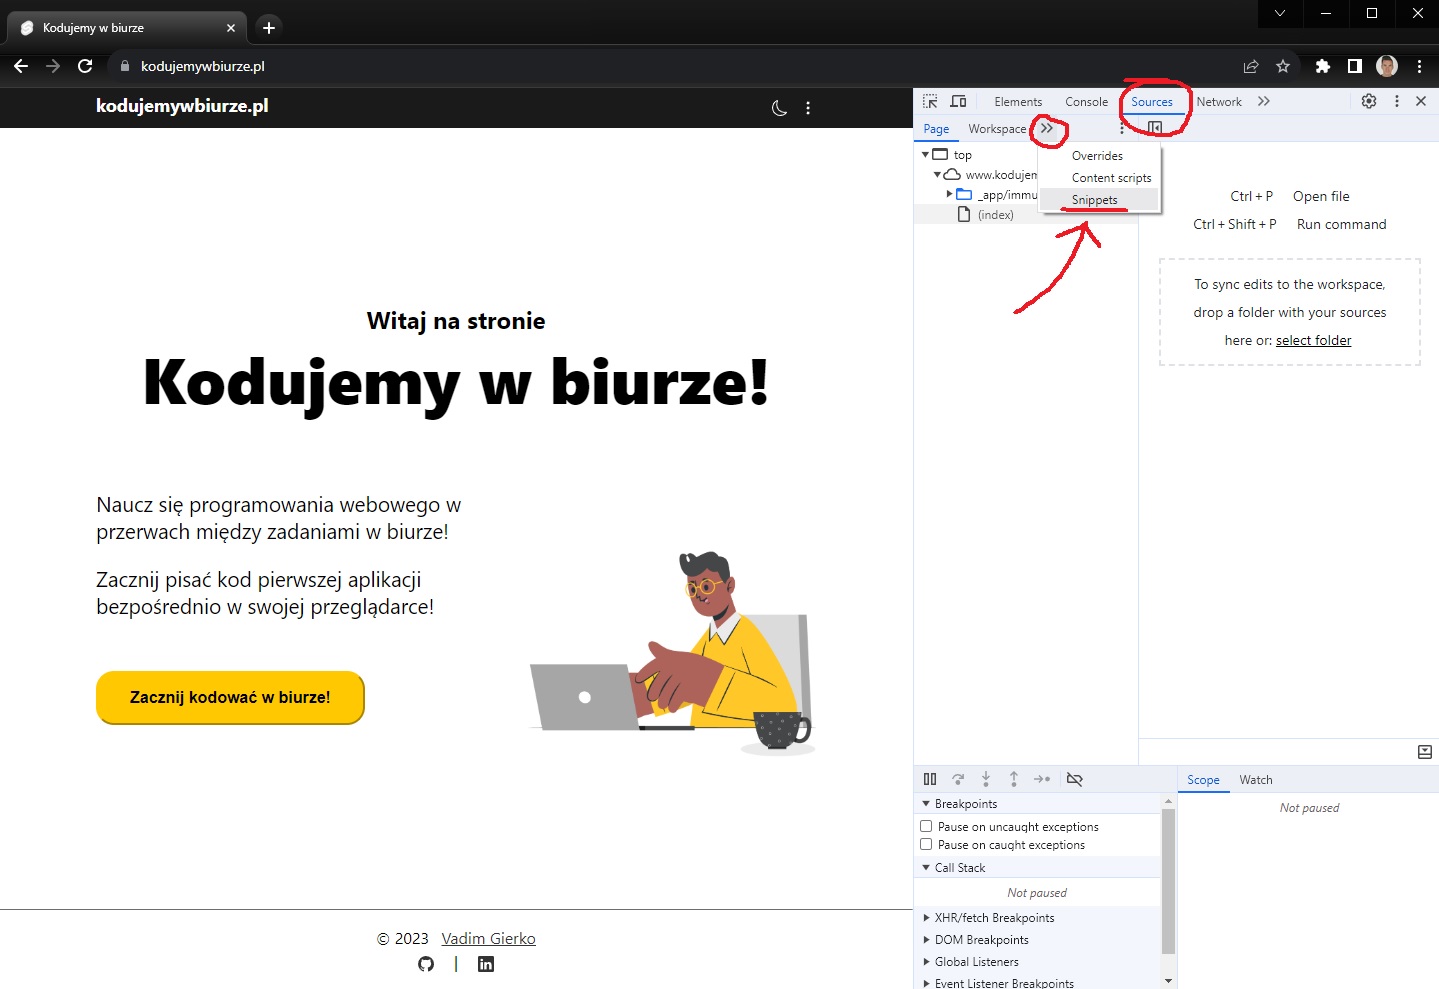Deactivate breakpoints icon
The width and height of the screenshot is (1439, 989).
pyautogui.click(x=1075, y=779)
